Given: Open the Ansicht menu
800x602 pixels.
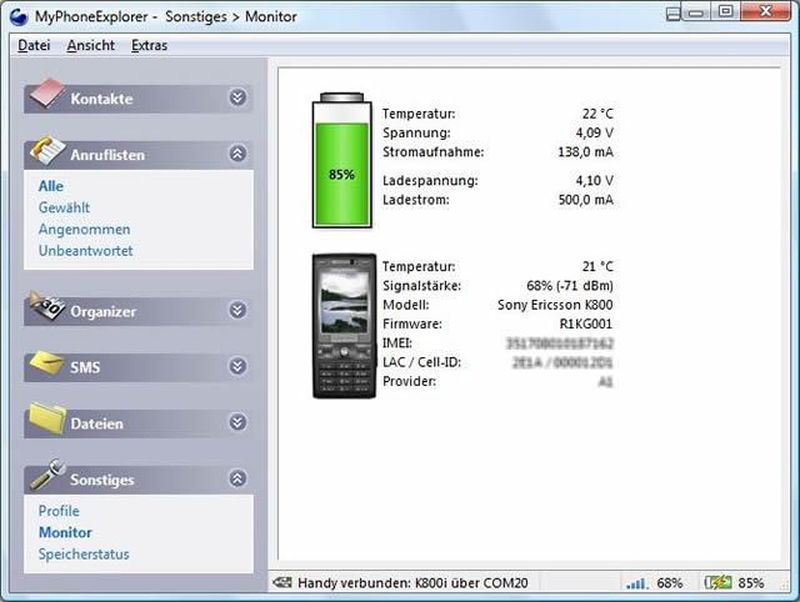Looking at the screenshot, I should tap(91, 45).
